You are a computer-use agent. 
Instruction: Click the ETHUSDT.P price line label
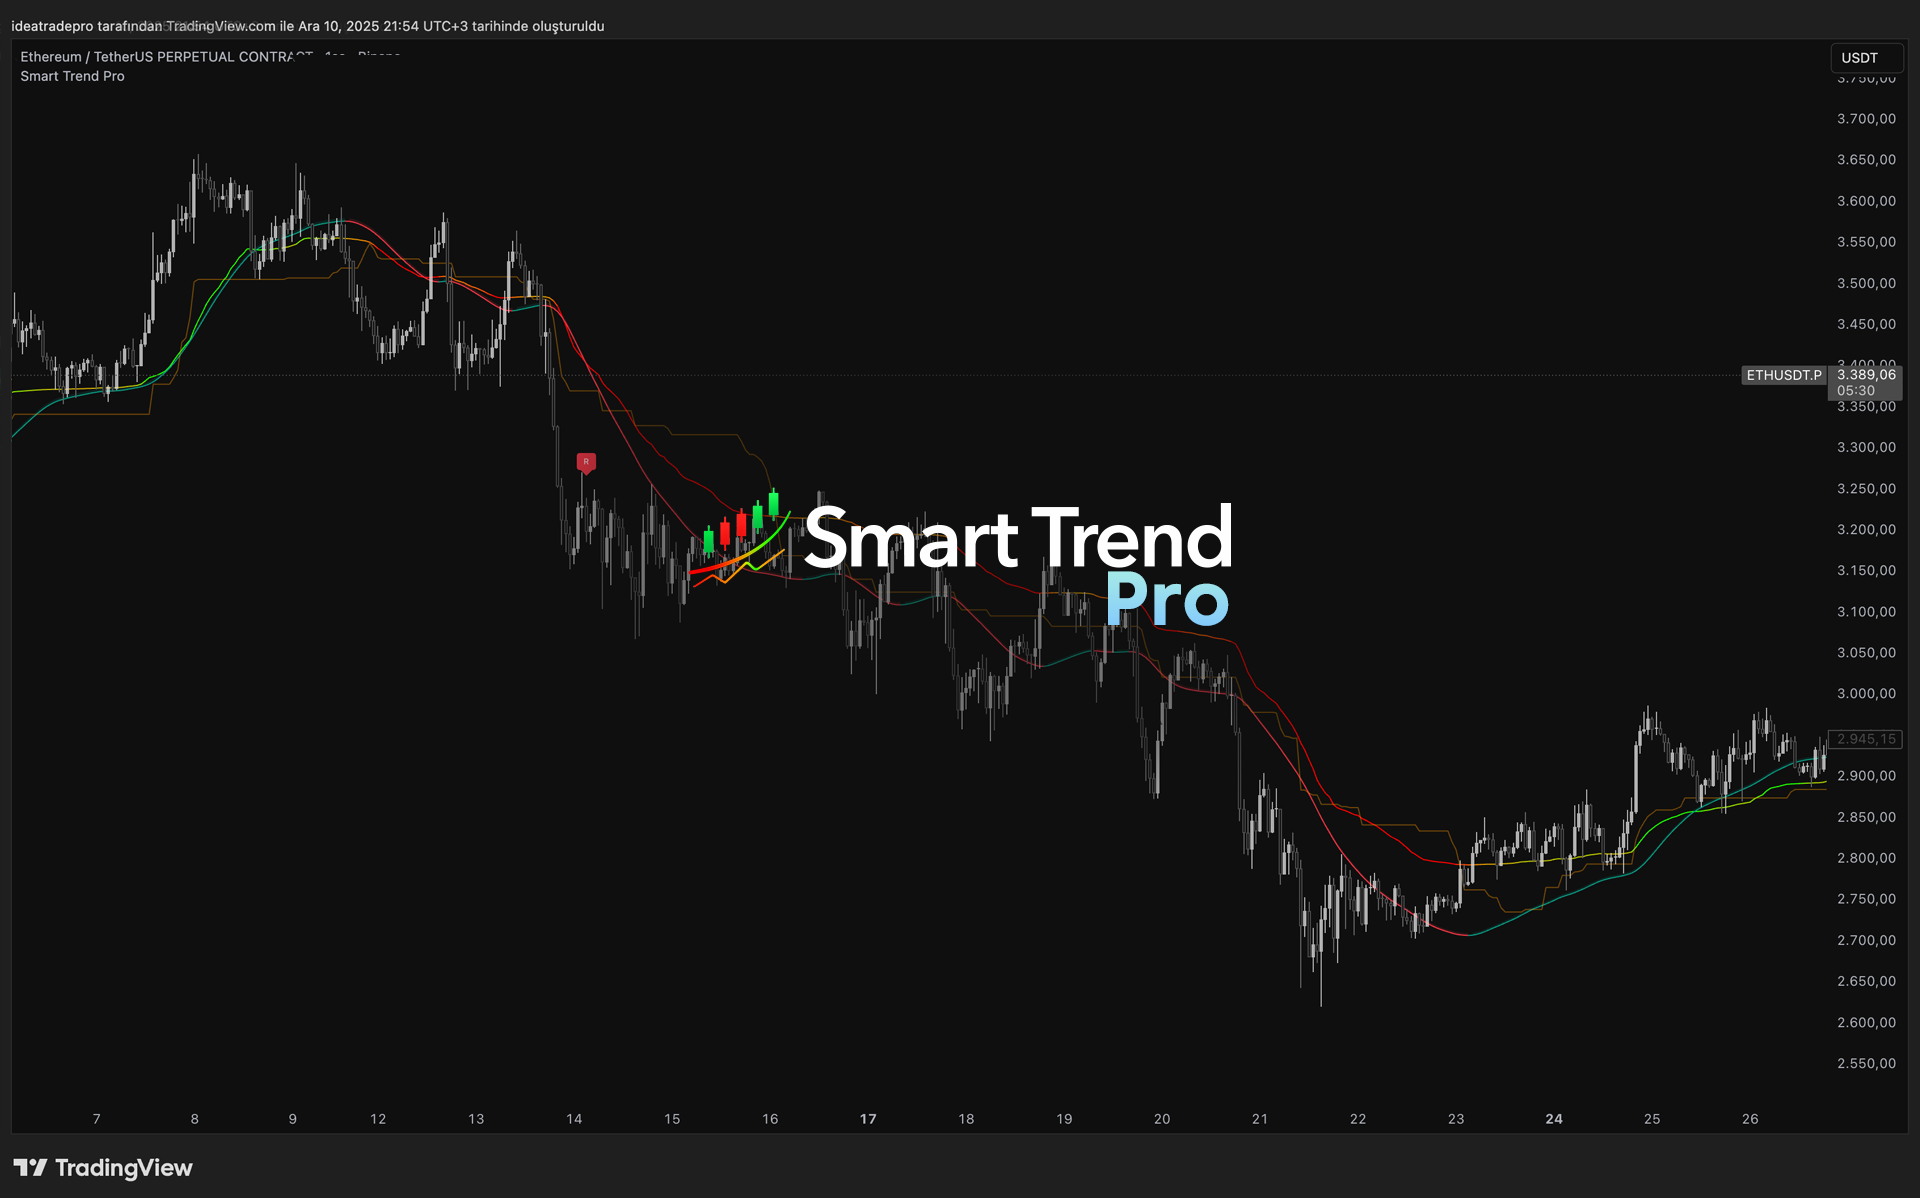tap(1784, 375)
